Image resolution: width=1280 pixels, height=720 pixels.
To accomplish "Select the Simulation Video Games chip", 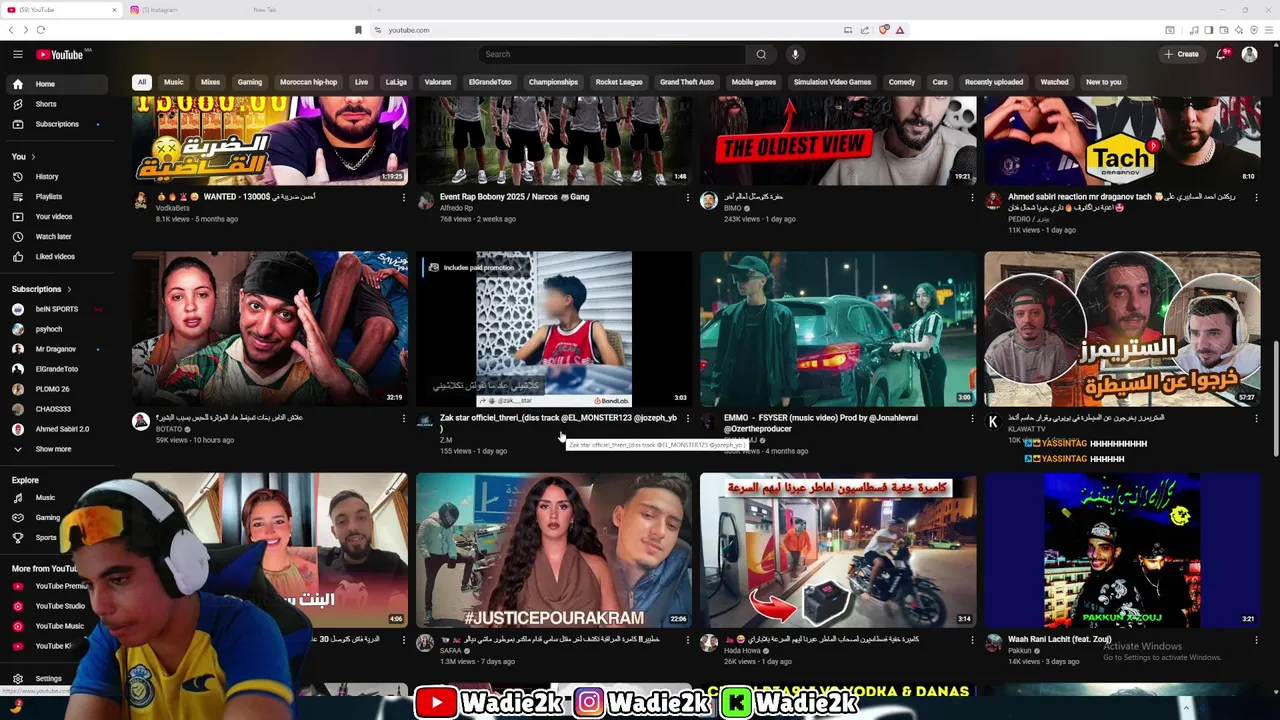I will pos(832,82).
